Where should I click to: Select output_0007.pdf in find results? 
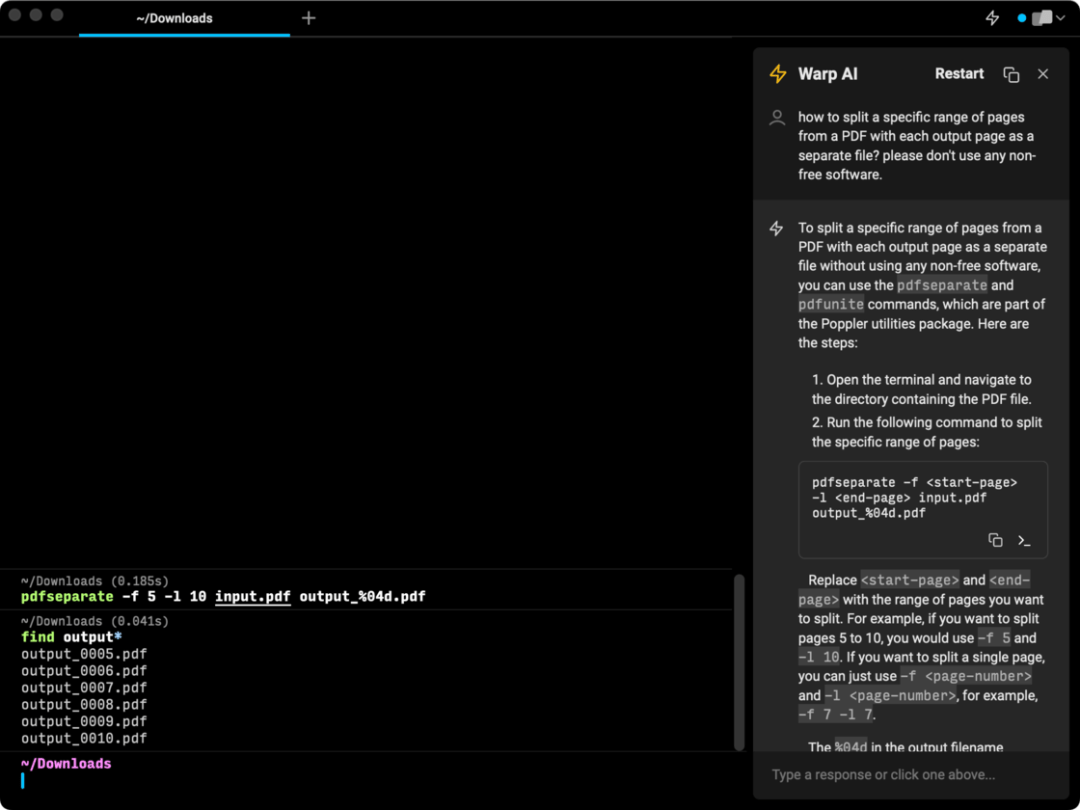[84, 688]
